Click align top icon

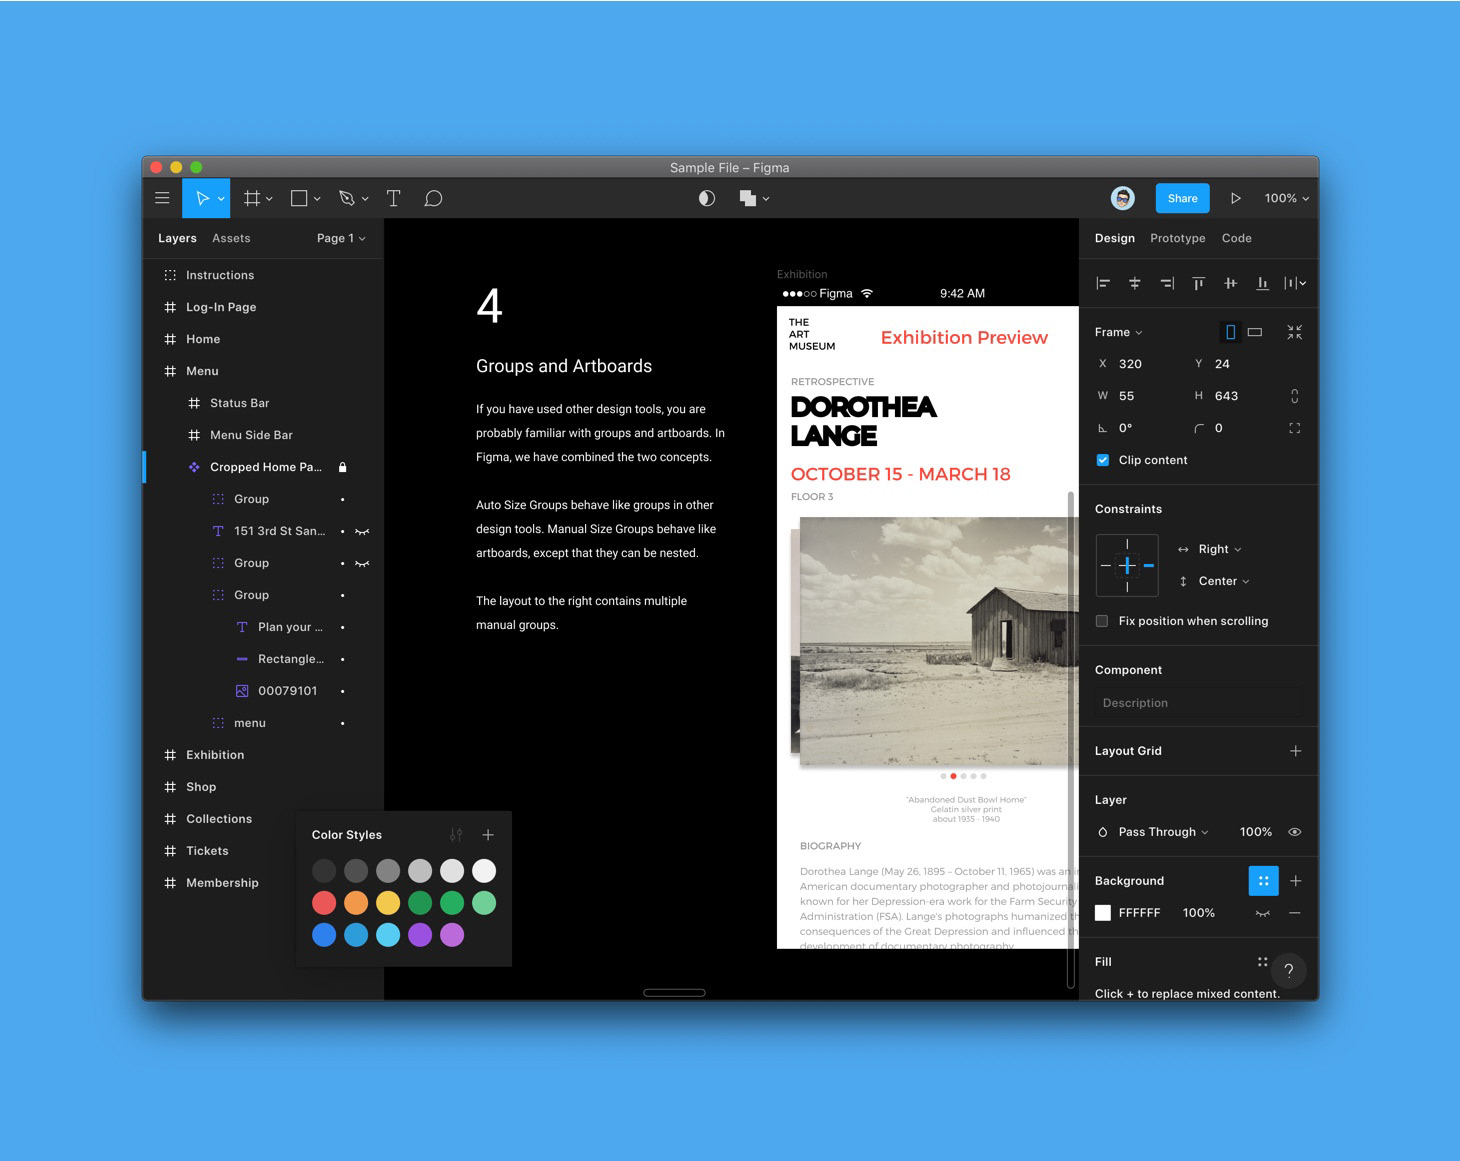coord(1198,283)
